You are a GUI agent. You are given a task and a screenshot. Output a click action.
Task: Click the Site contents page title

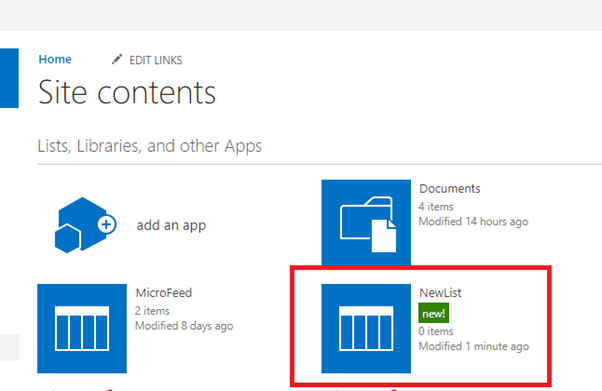pos(127,92)
